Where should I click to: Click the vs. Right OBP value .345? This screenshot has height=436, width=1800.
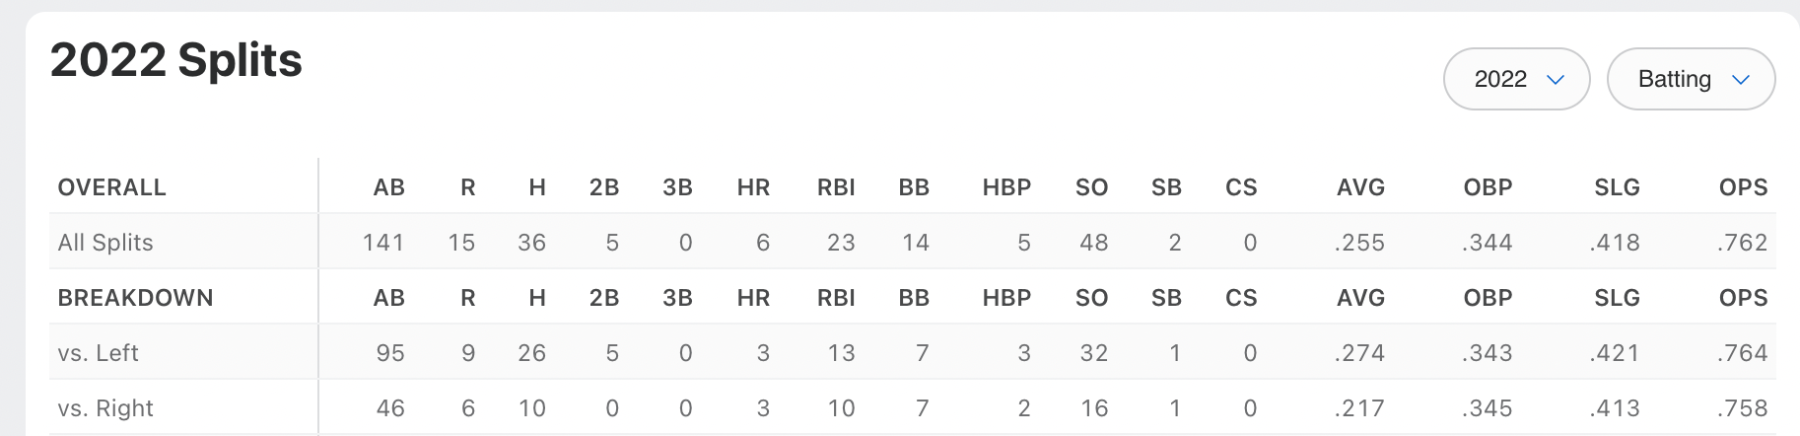point(1487,408)
